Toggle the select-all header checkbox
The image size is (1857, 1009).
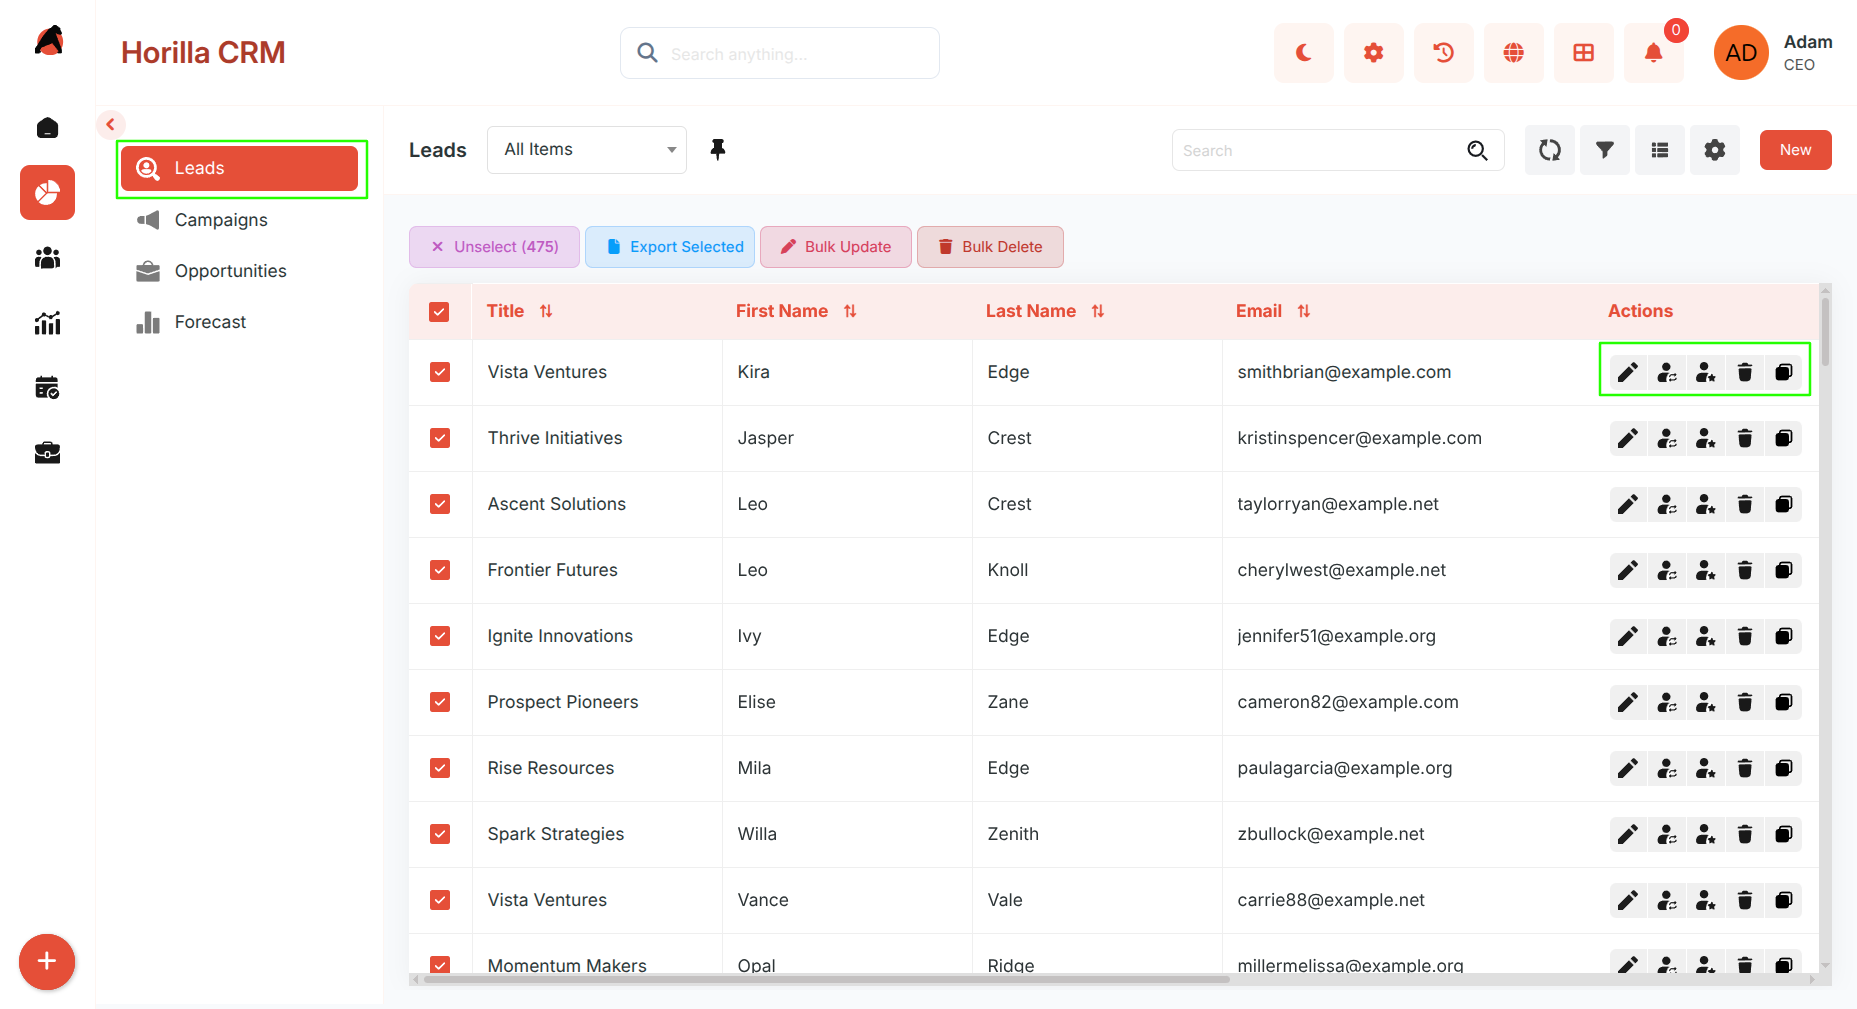(x=439, y=312)
